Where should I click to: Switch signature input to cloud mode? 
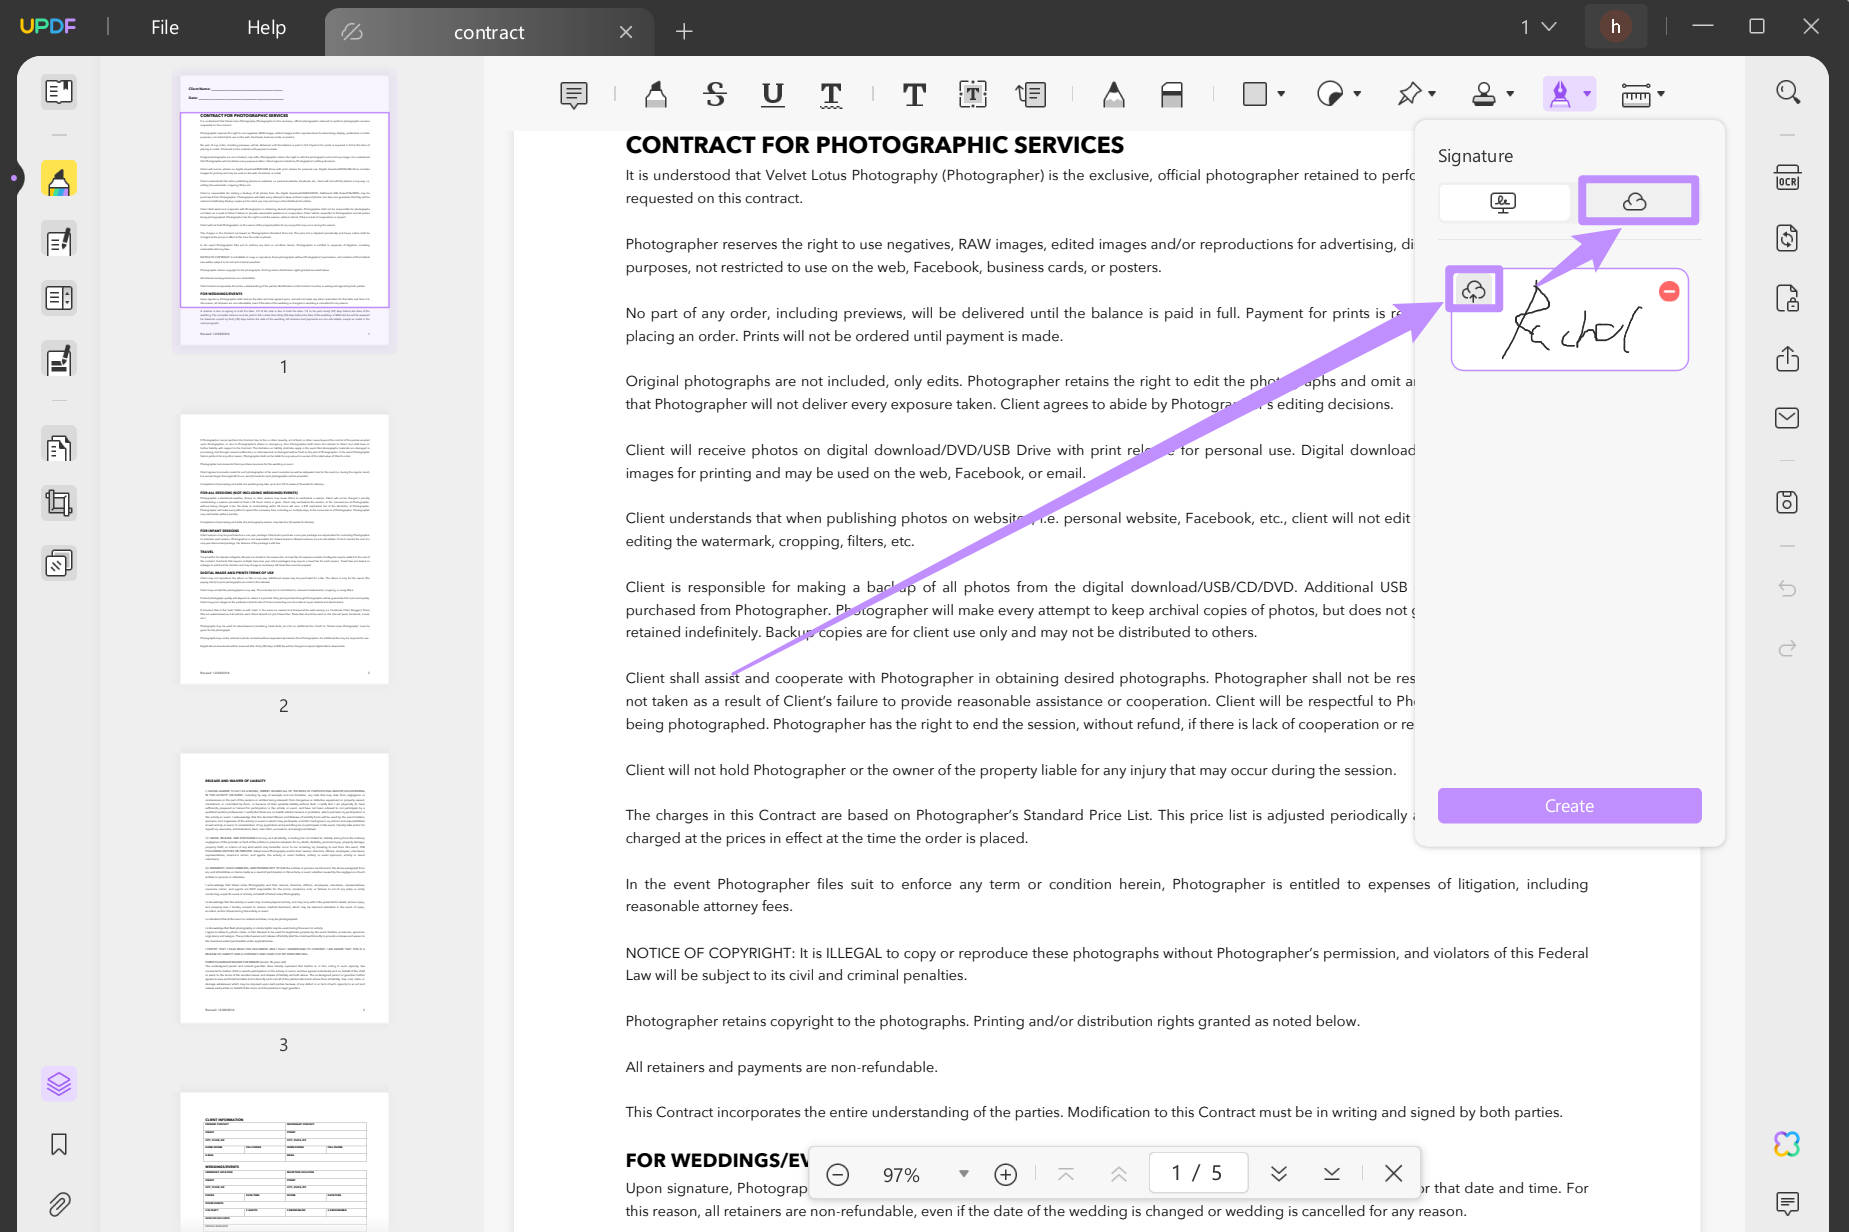tap(1637, 201)
